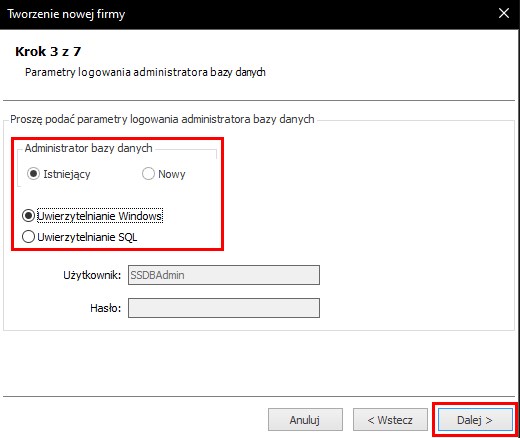The height and width of the screenshot is (438, 520).
Task: Click the SSDBAdmin text in user field
Action: (x=157, y=275)
